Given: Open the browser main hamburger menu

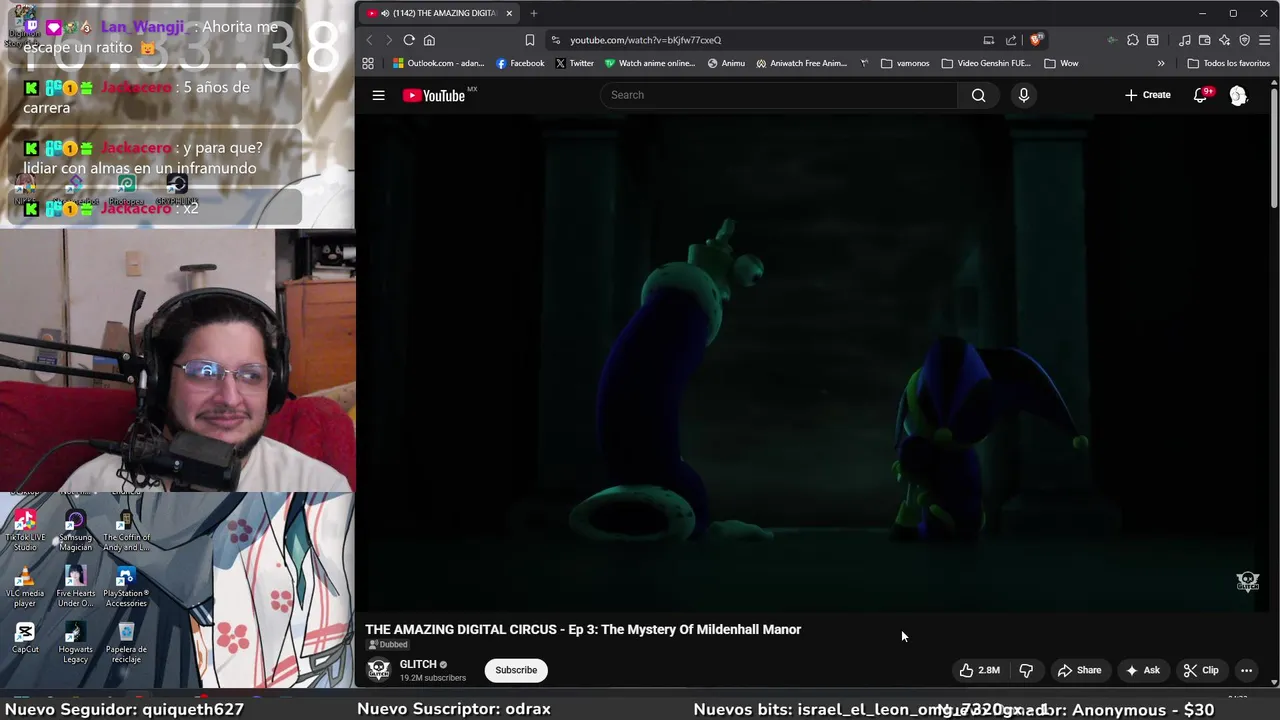Looking at the screenshot, I should (1264, 40).
